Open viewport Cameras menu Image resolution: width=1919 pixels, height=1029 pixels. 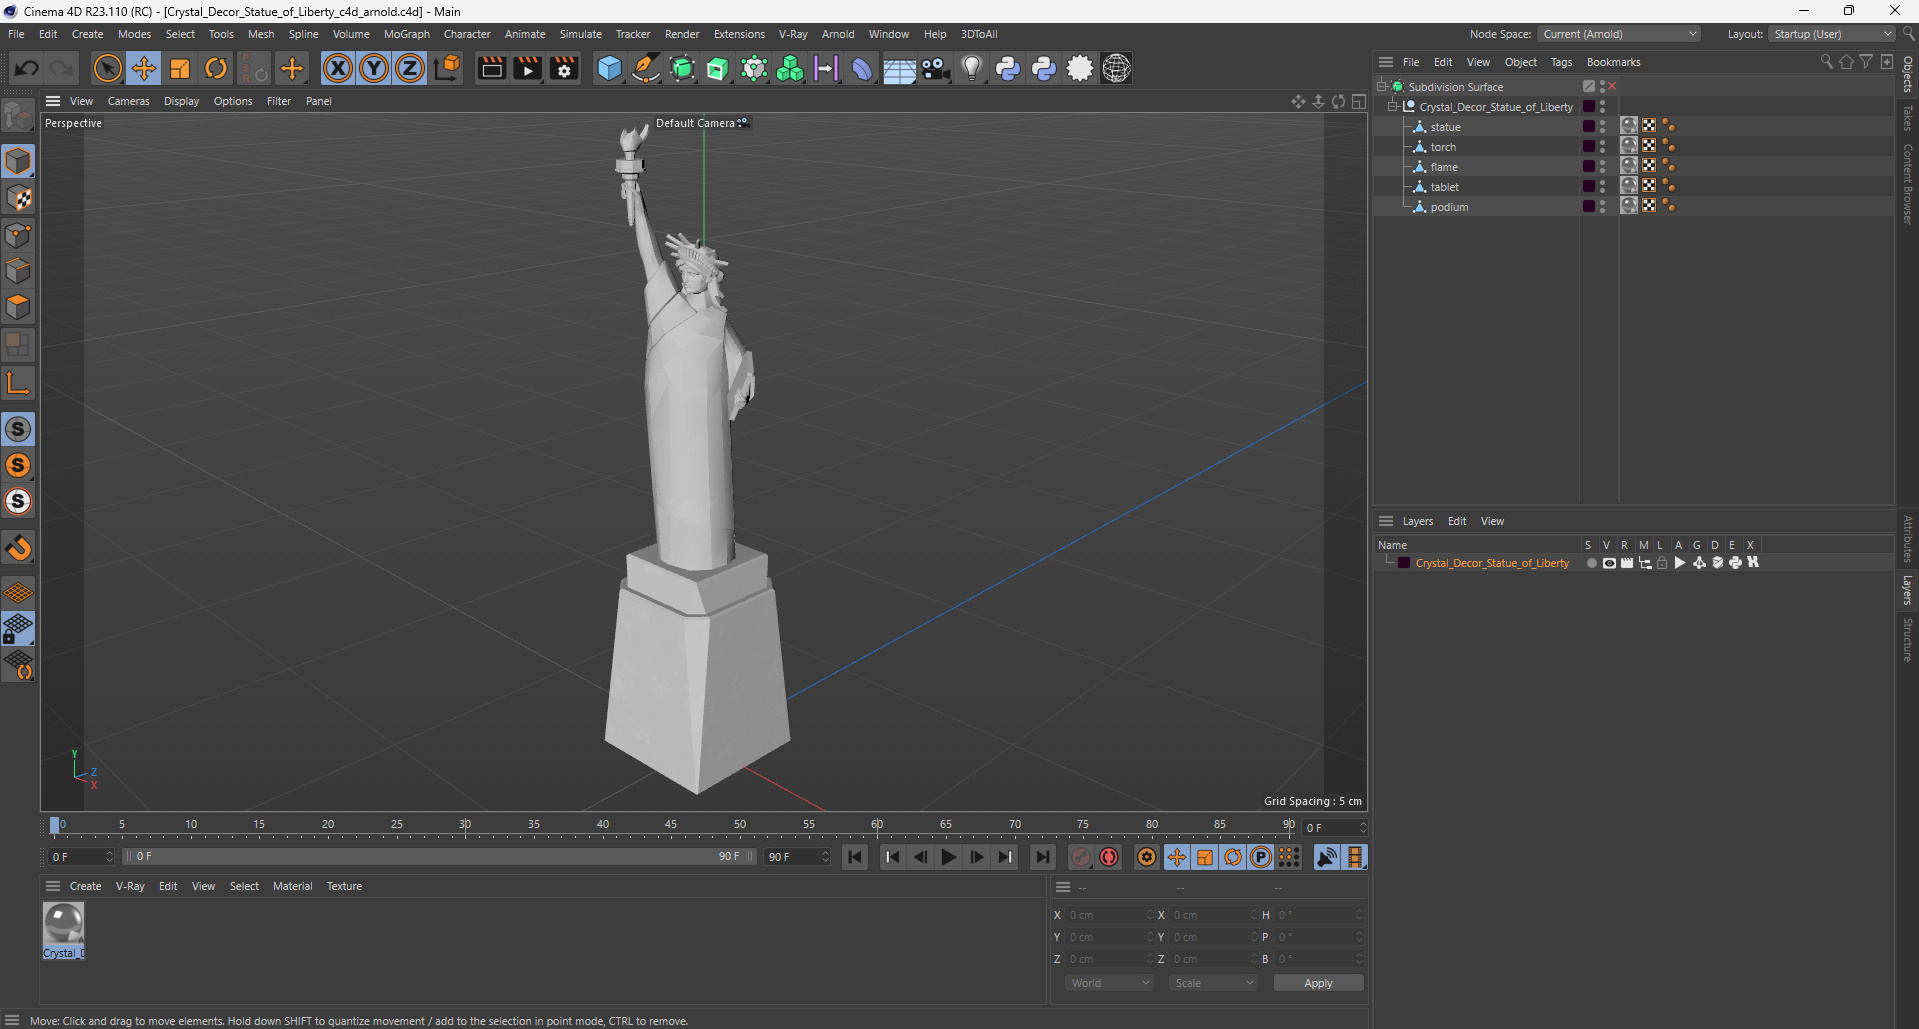(x=128, y=101)
